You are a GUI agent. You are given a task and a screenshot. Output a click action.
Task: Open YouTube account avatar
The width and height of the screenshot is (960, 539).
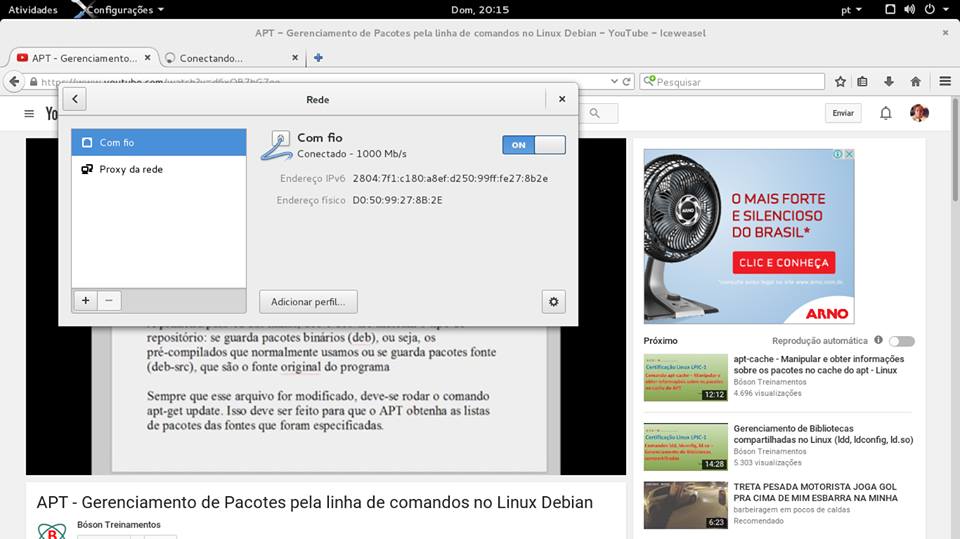coord(919,113)
